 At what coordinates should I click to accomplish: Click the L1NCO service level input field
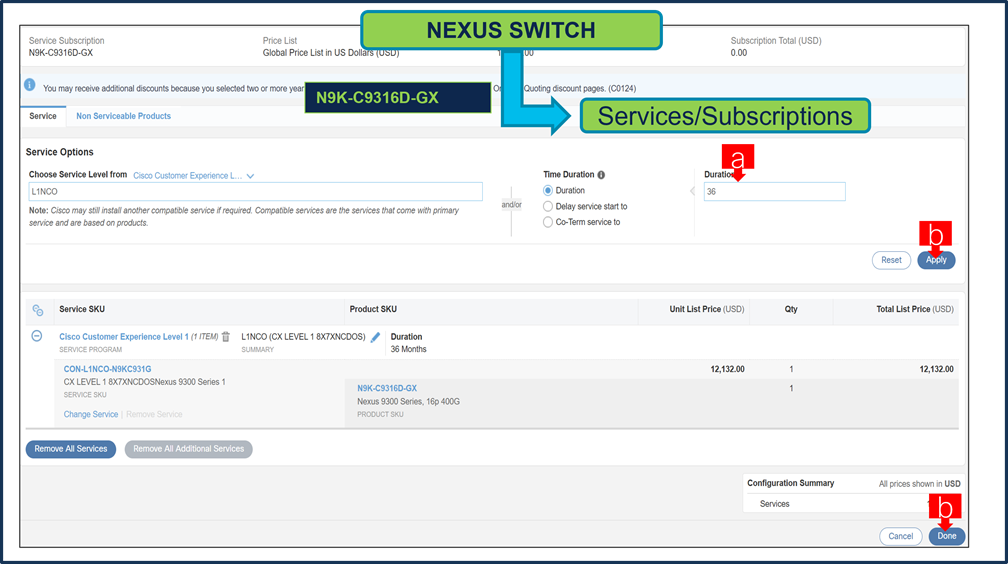pos(255,192)
